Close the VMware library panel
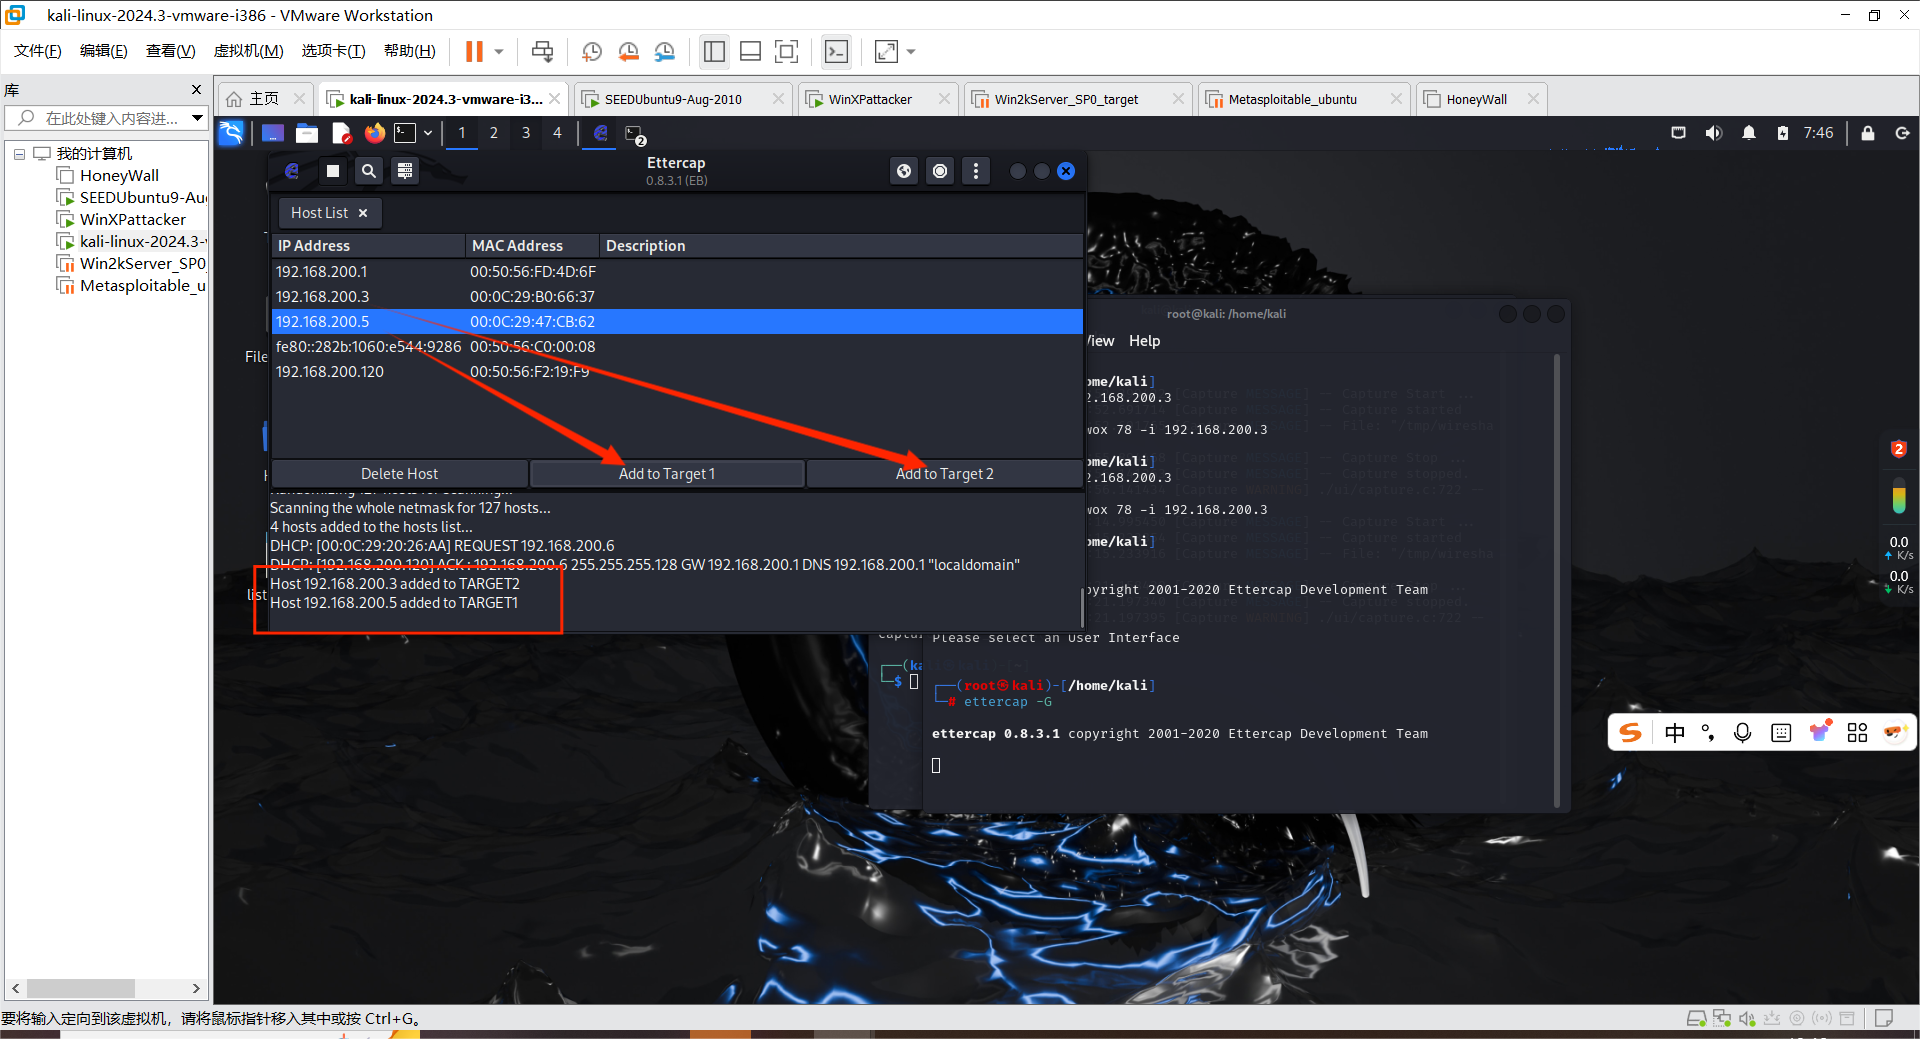 196,90
